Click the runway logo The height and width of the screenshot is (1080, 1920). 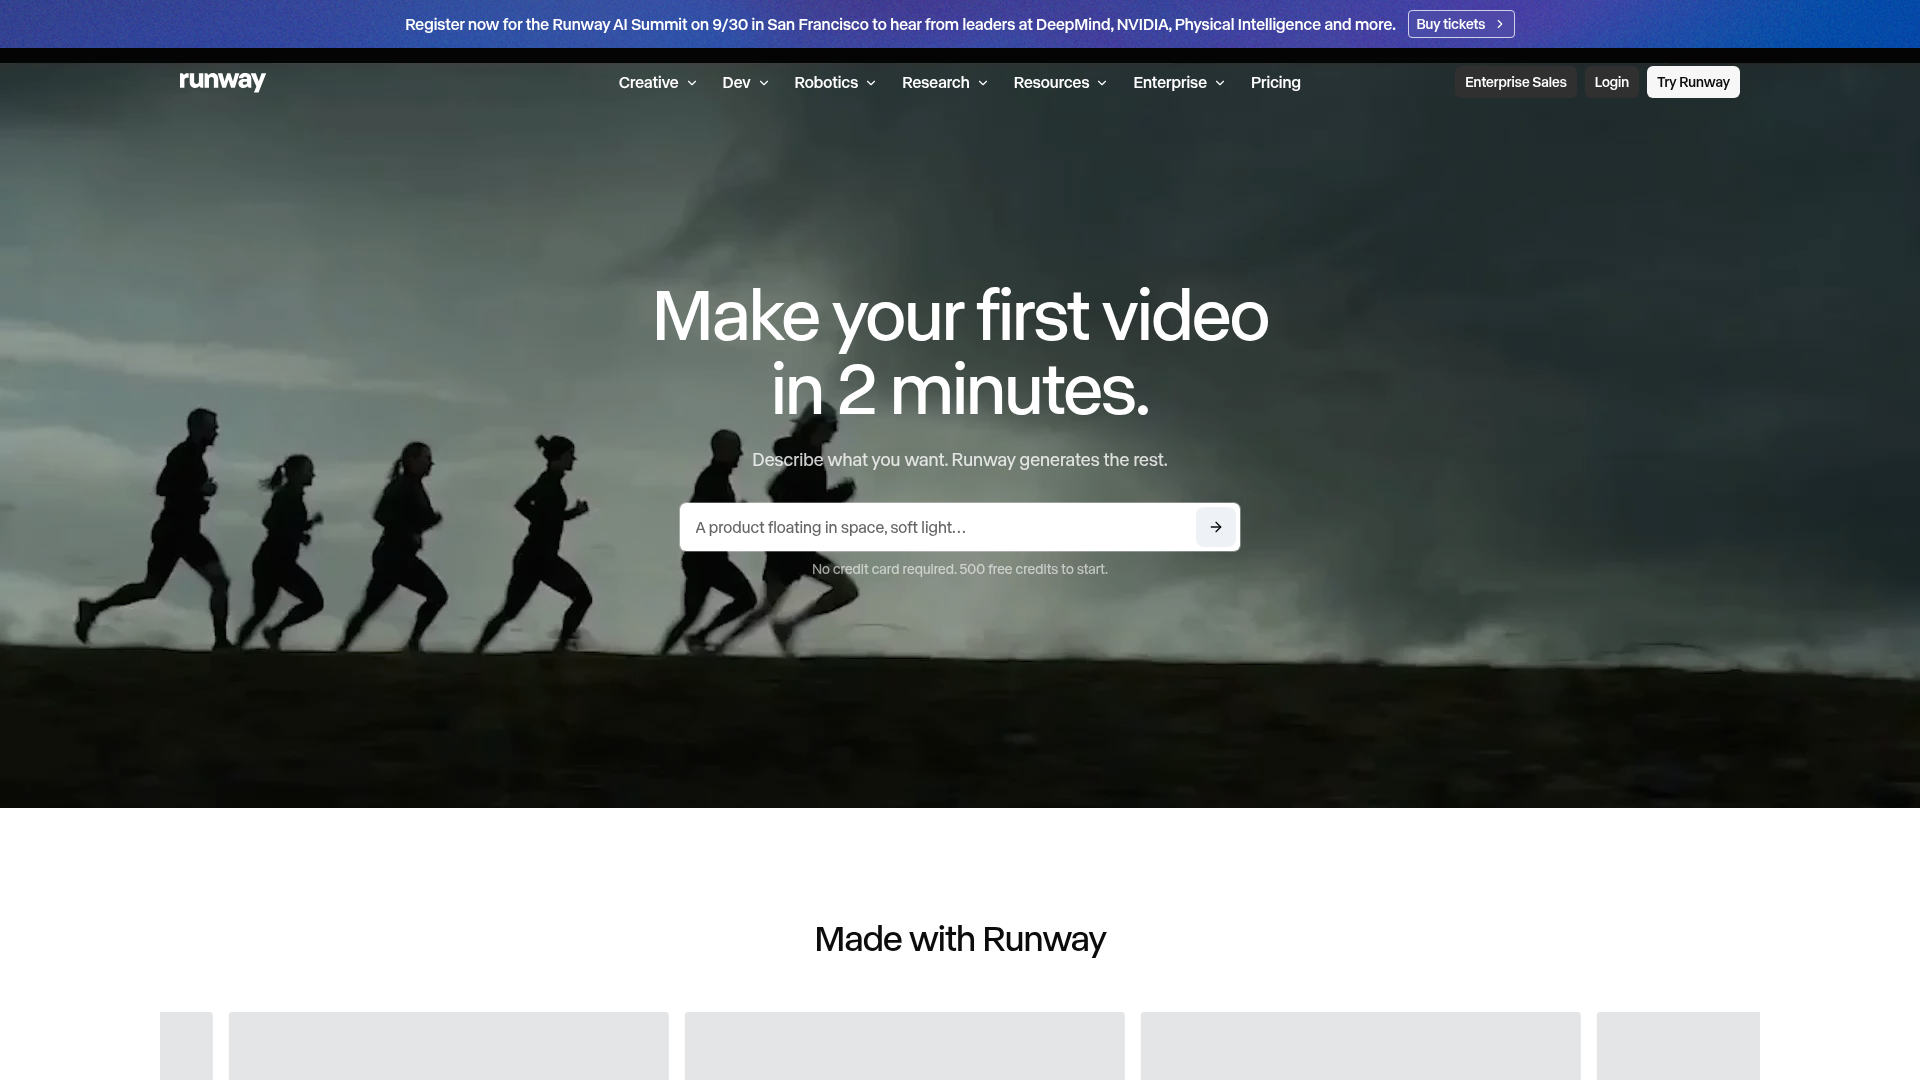coord(222,81)
